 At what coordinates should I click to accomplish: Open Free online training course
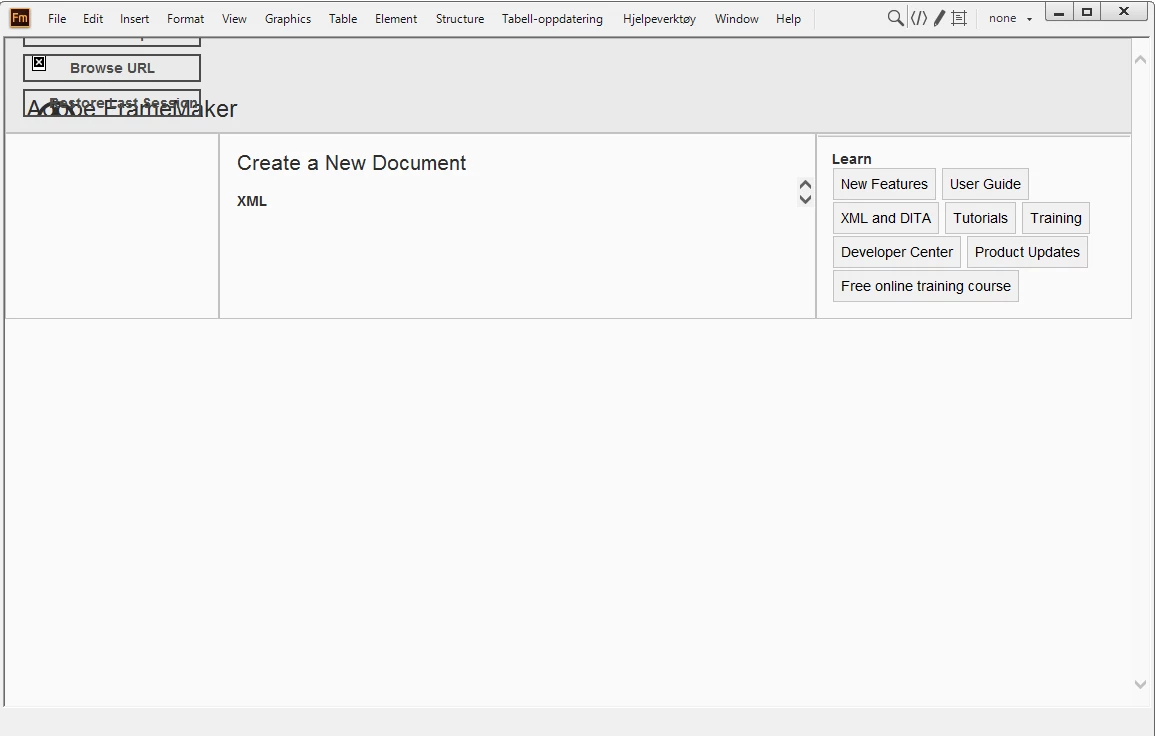click(x=926, y=286)
